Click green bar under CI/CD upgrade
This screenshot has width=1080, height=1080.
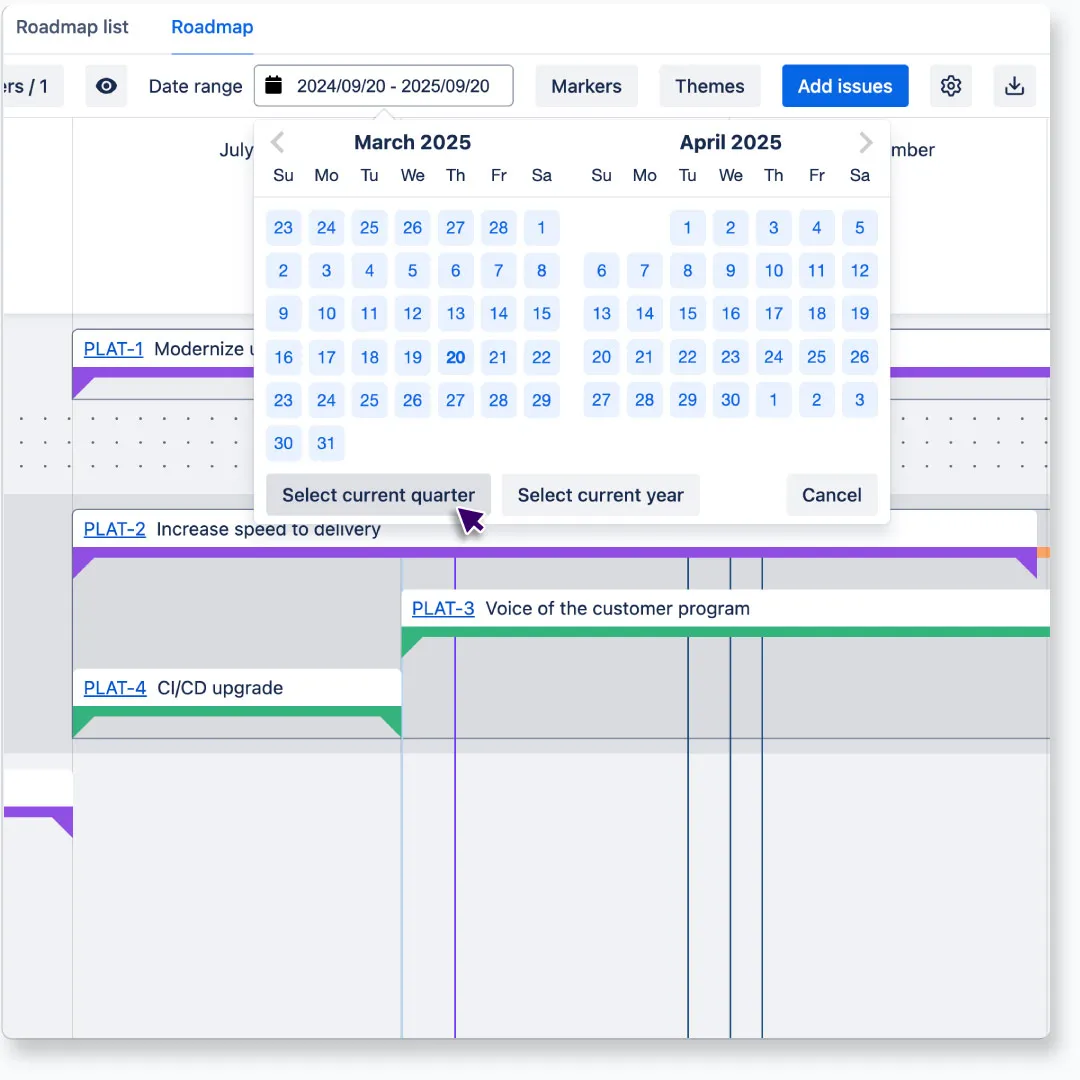[236, 712]
